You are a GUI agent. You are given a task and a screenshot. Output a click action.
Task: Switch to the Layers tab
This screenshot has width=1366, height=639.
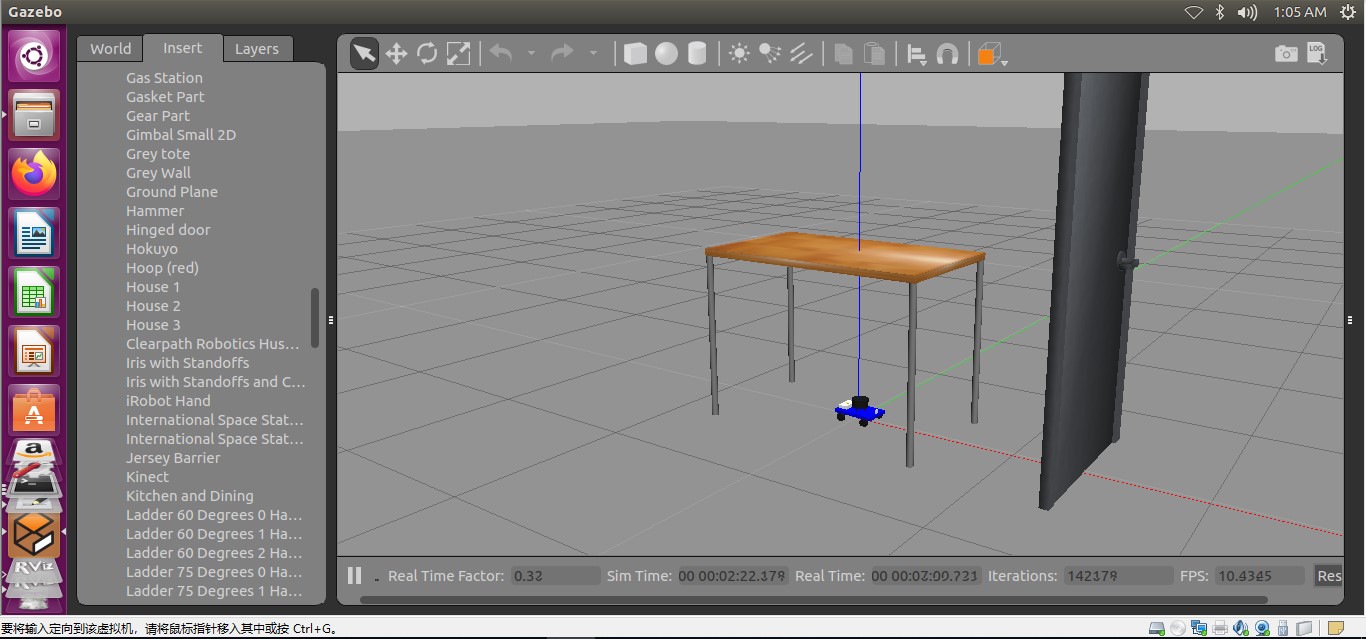click(x=257, y=49)
